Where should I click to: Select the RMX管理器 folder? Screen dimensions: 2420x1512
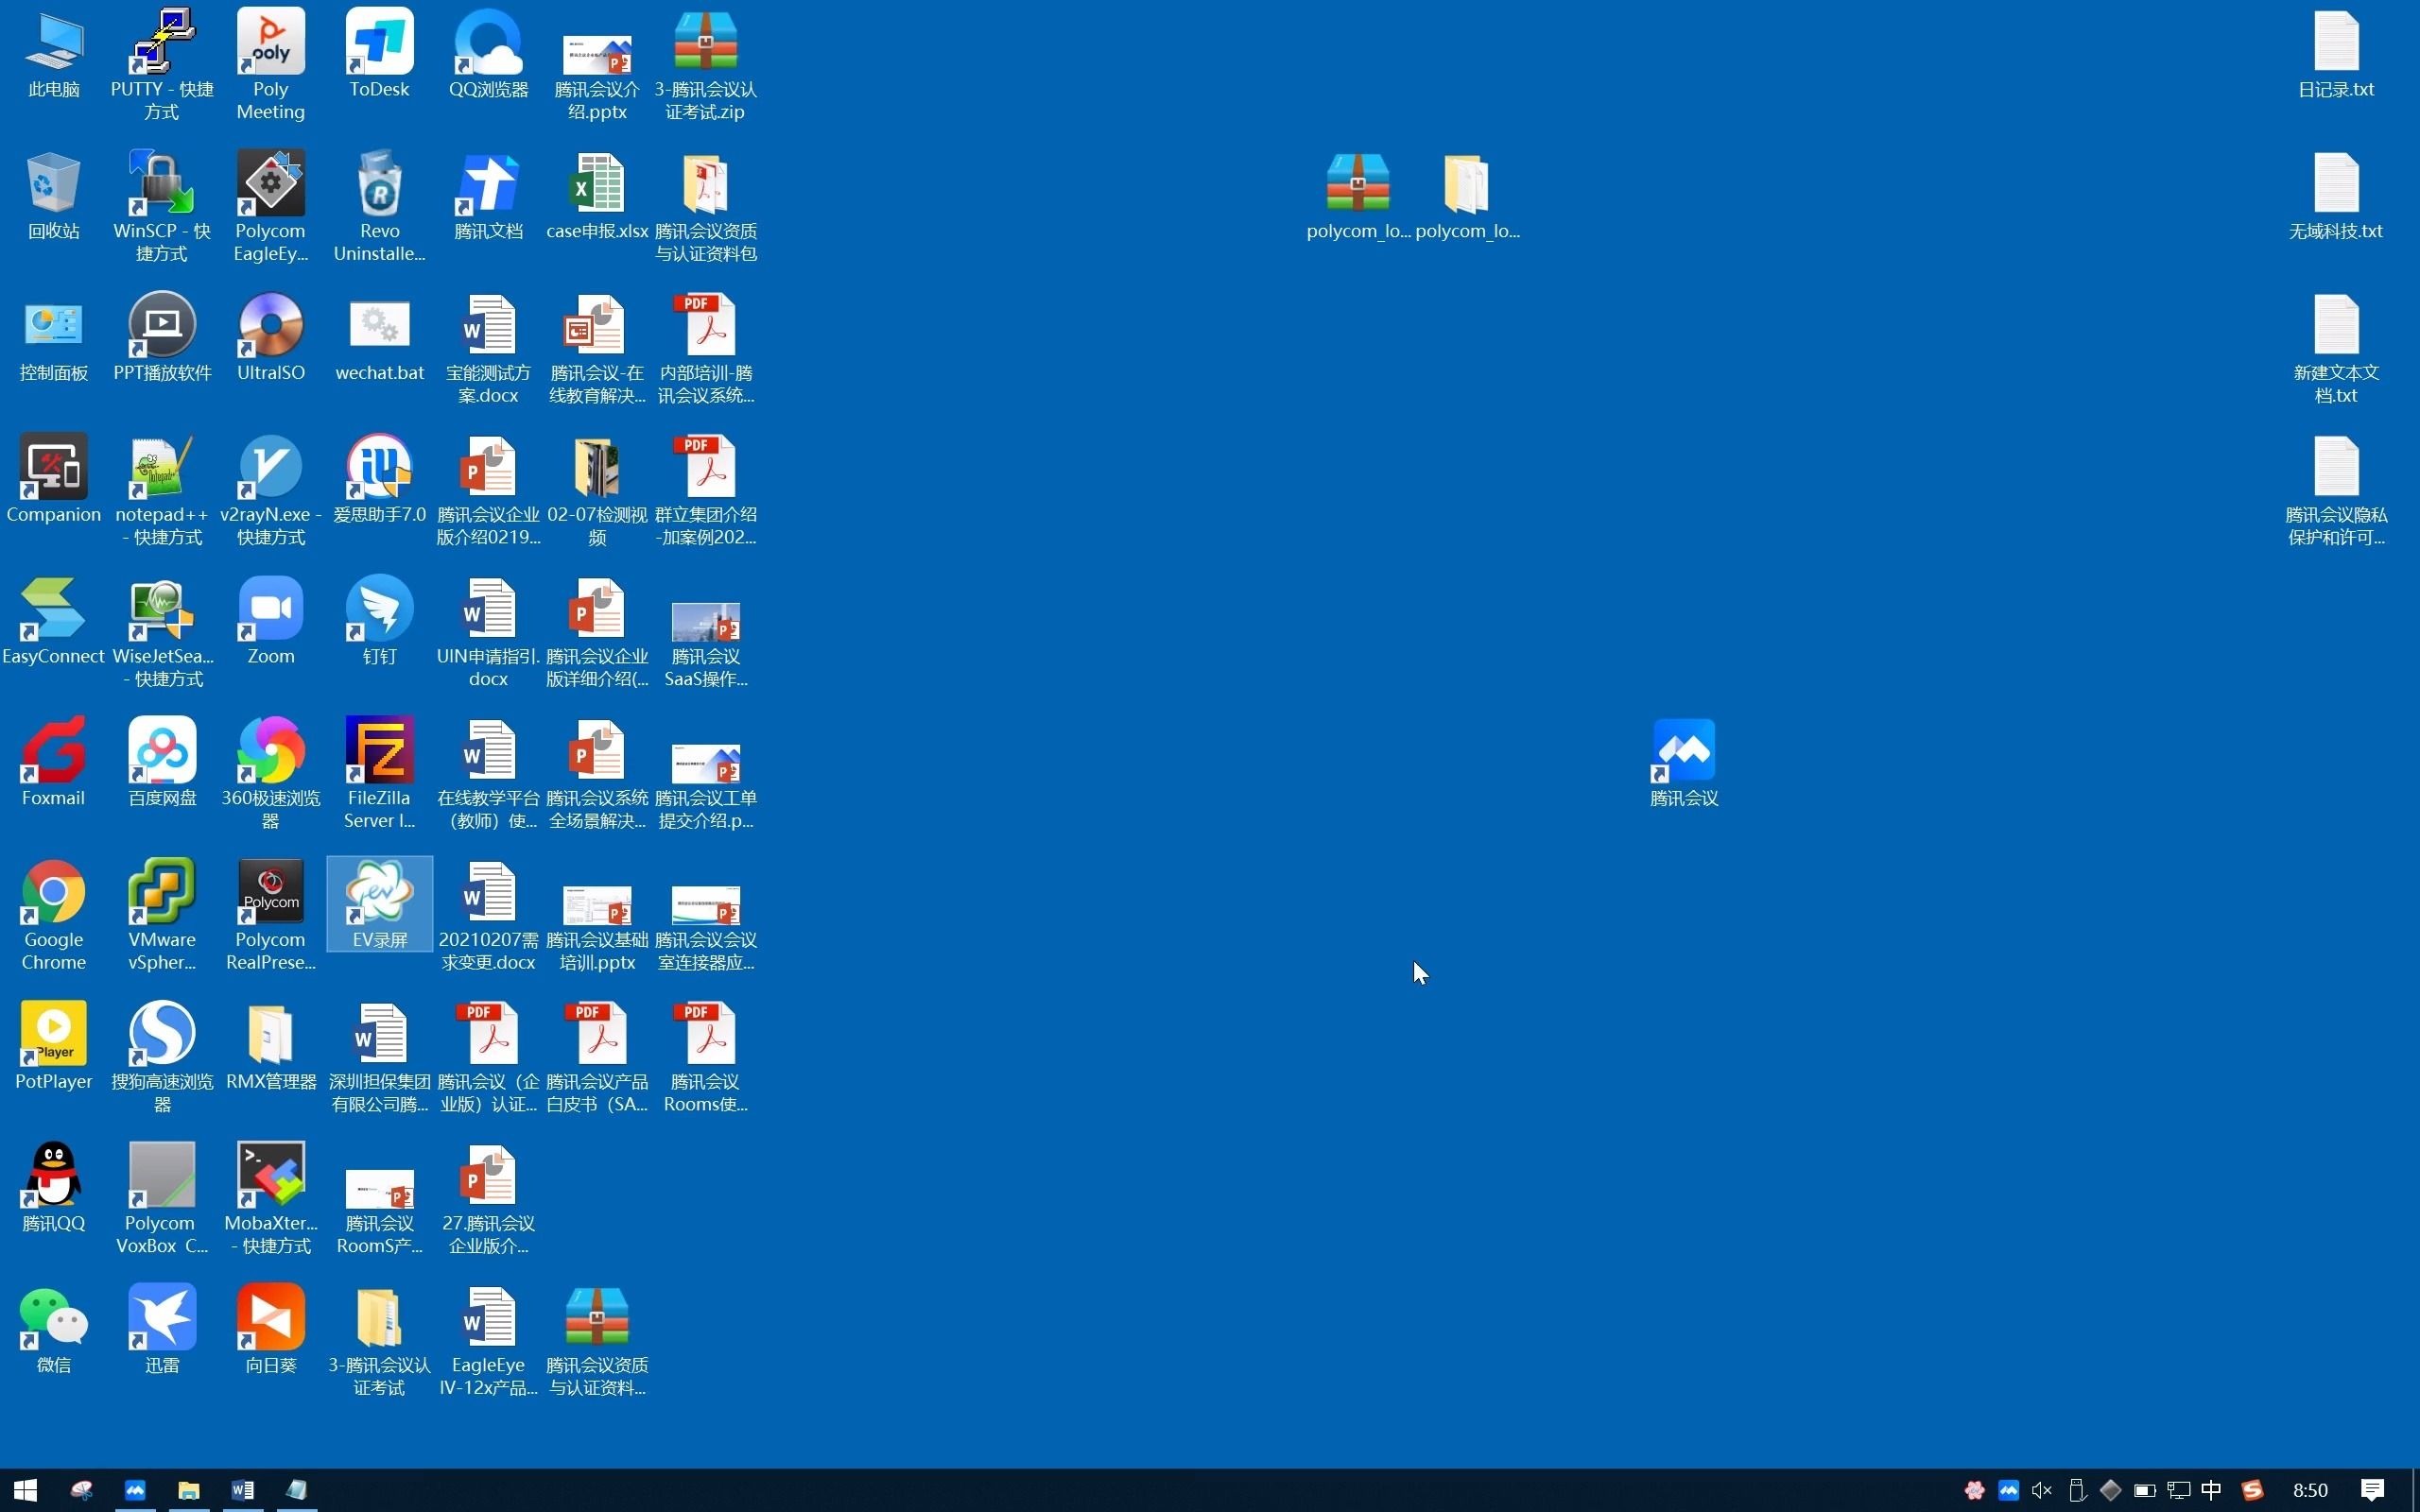pyautogui.click(x=271, y=1034)
